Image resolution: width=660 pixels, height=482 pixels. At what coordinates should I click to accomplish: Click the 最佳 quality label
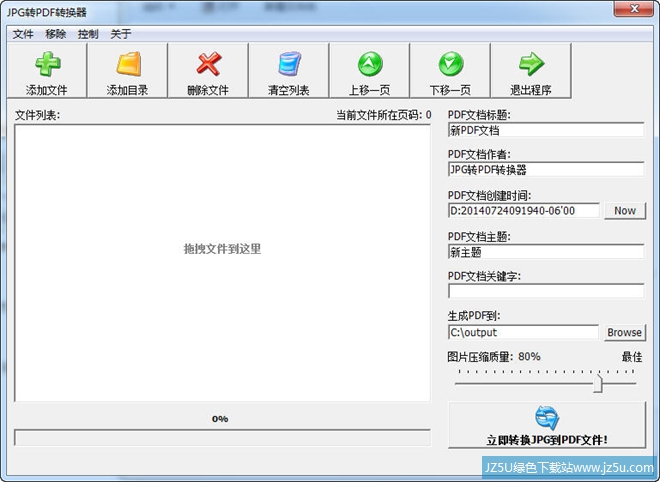[x=632, y=357]
